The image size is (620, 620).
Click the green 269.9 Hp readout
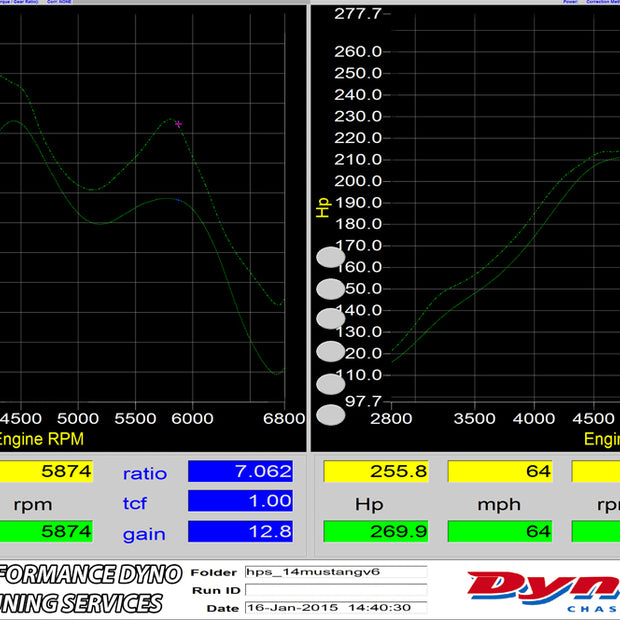point(376,531)
